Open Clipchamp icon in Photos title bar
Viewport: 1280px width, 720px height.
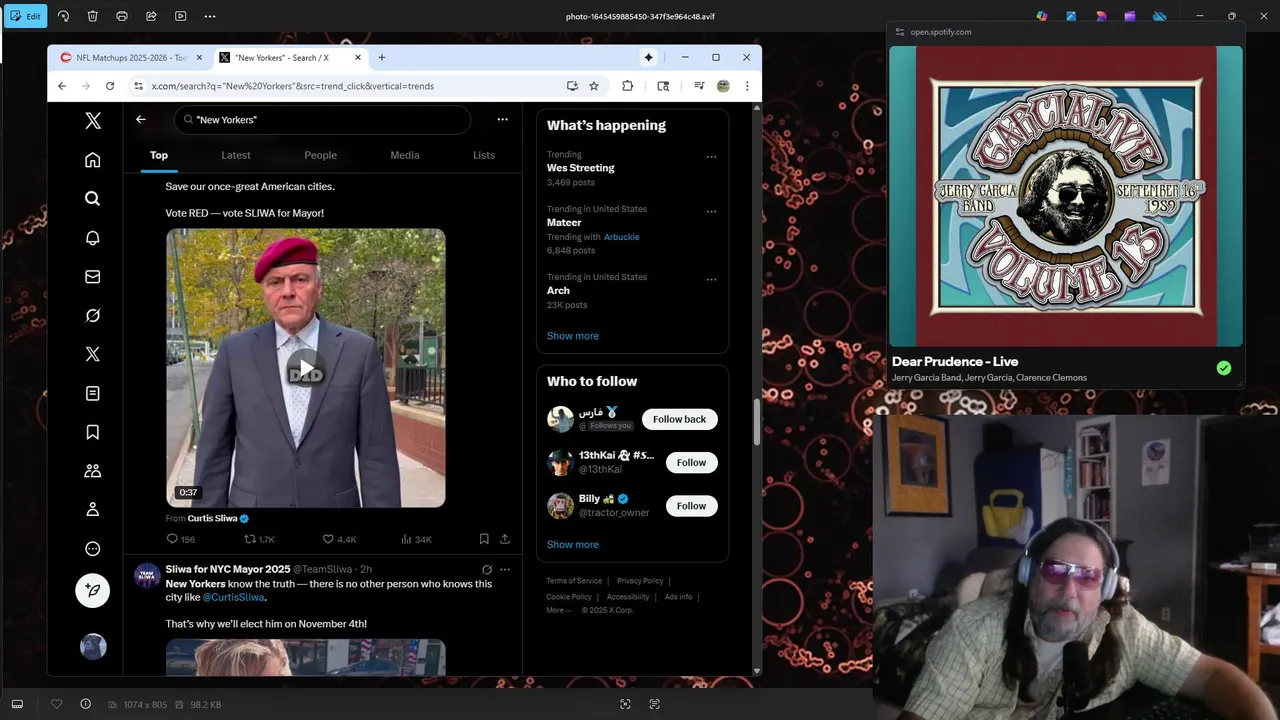[1130, 16]
